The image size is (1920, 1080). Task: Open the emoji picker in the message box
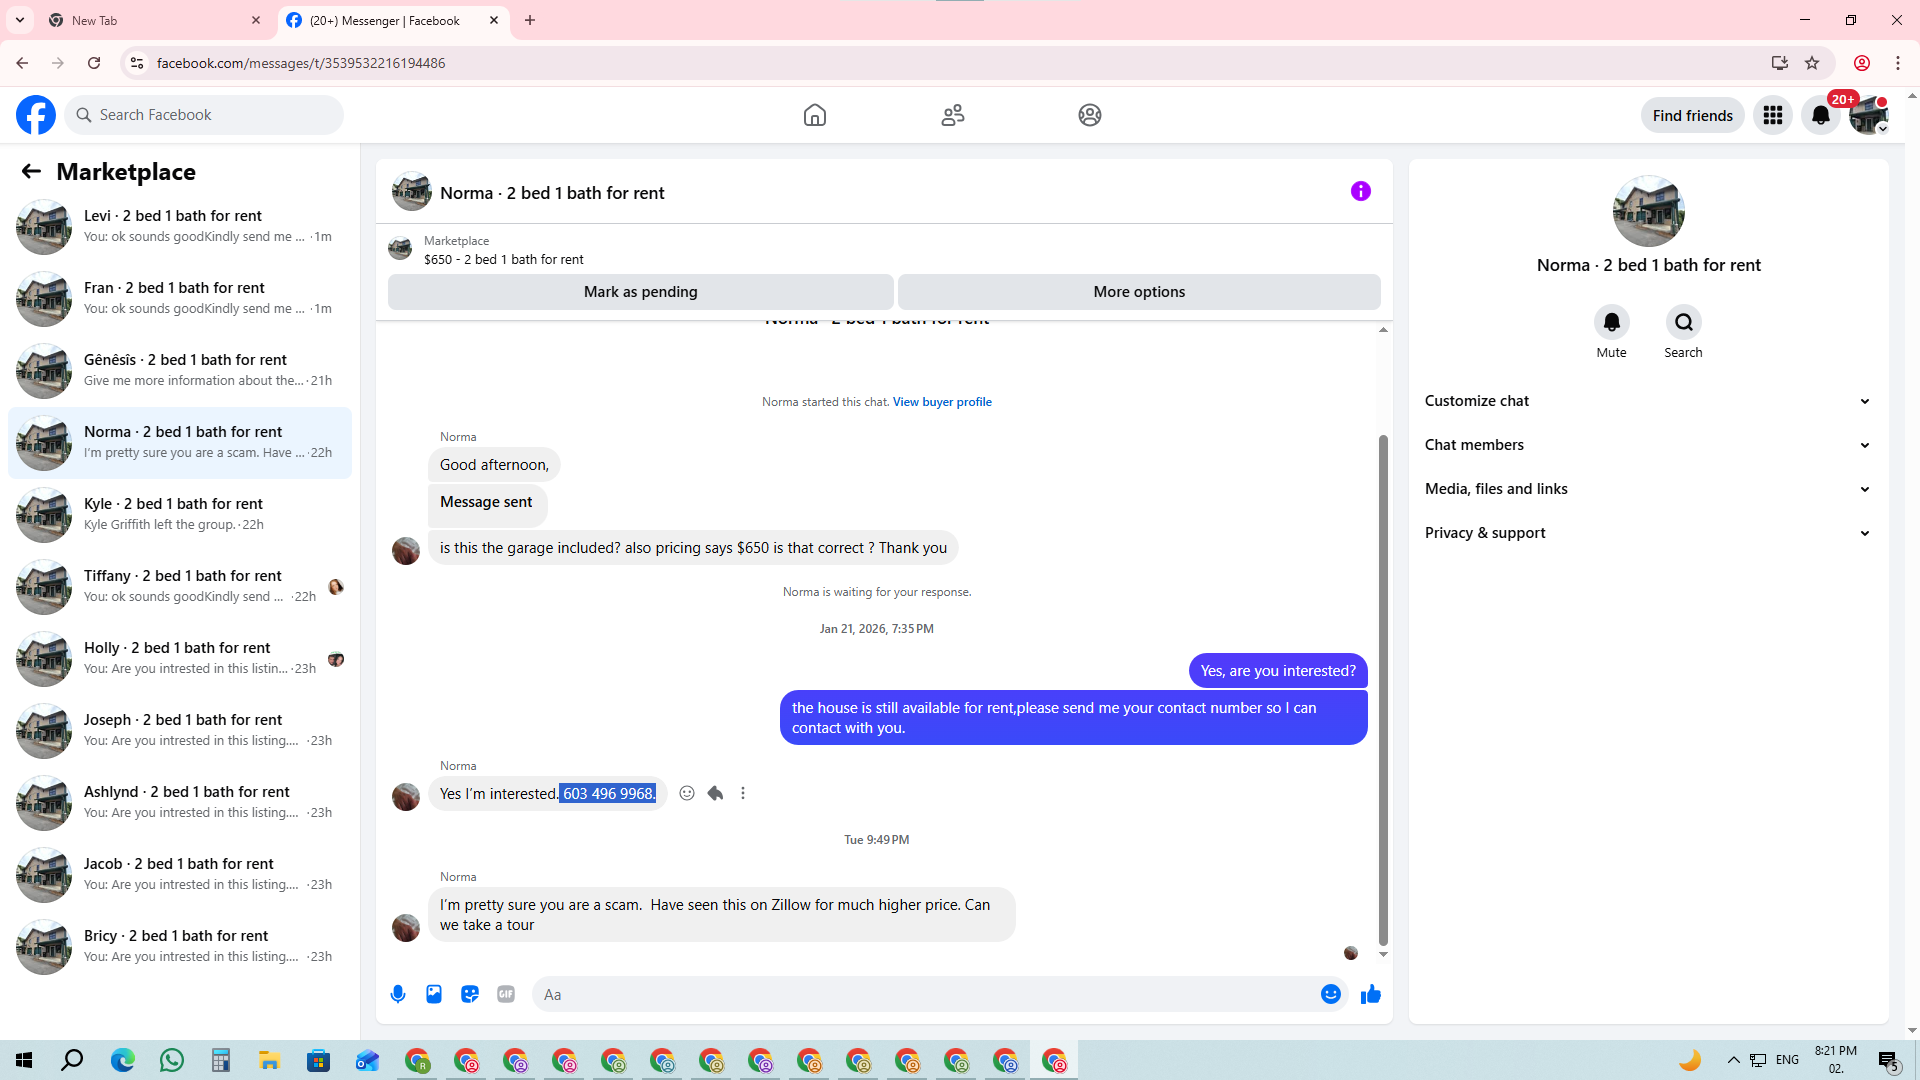[1330, 994]
